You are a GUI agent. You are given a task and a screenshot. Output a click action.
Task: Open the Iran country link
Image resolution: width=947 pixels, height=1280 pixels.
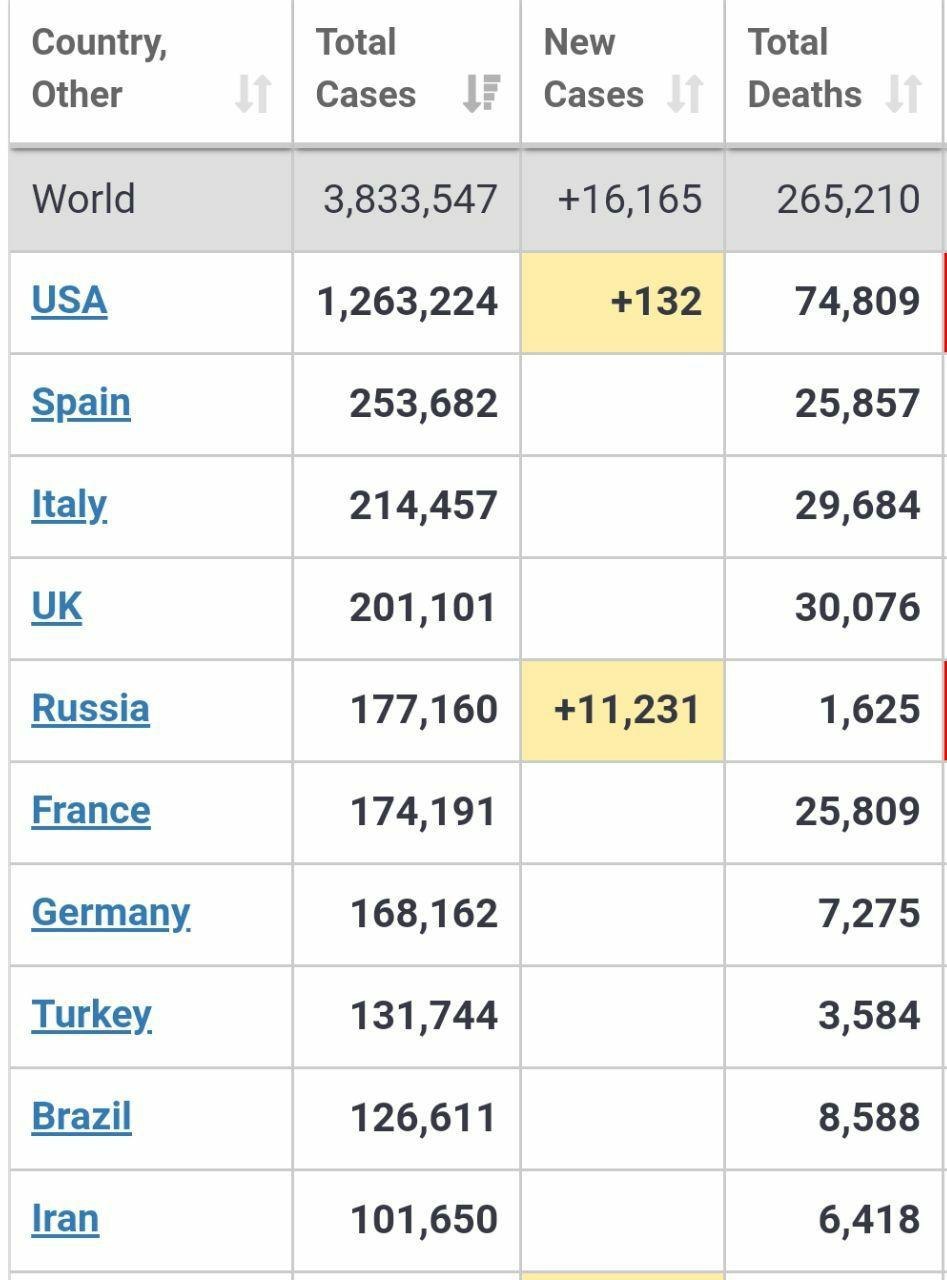(66, 1219)
